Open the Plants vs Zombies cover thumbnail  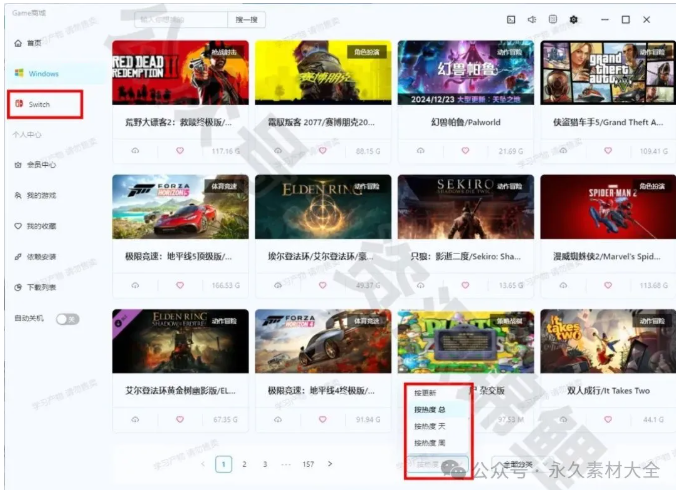[466, 341]
